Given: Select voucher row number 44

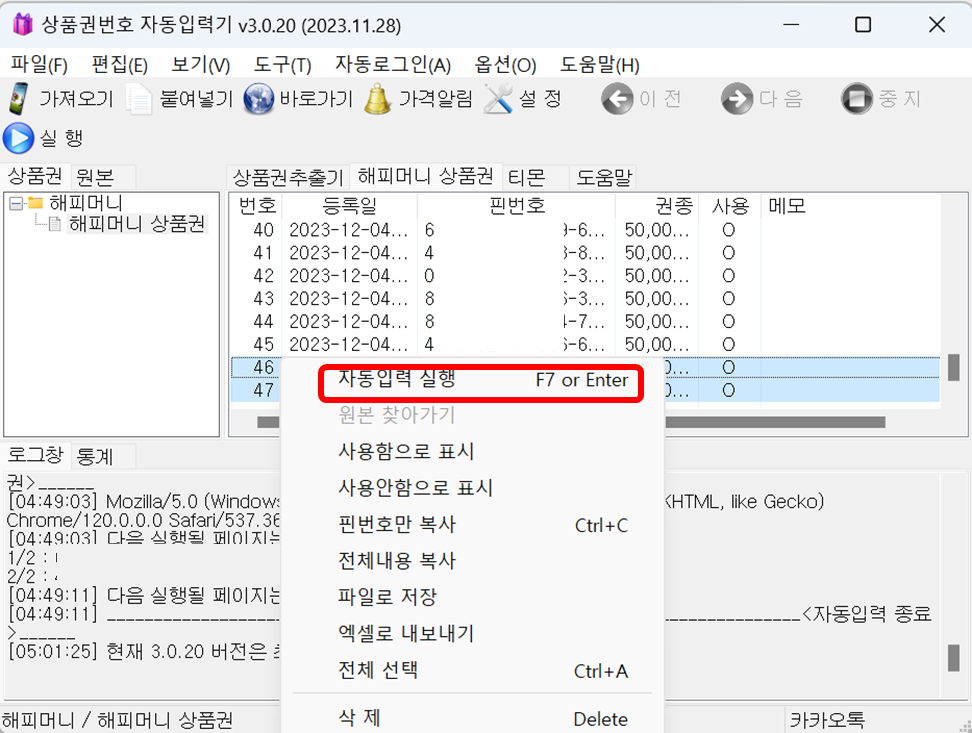Looking at the screenshot, I should 585,322.
